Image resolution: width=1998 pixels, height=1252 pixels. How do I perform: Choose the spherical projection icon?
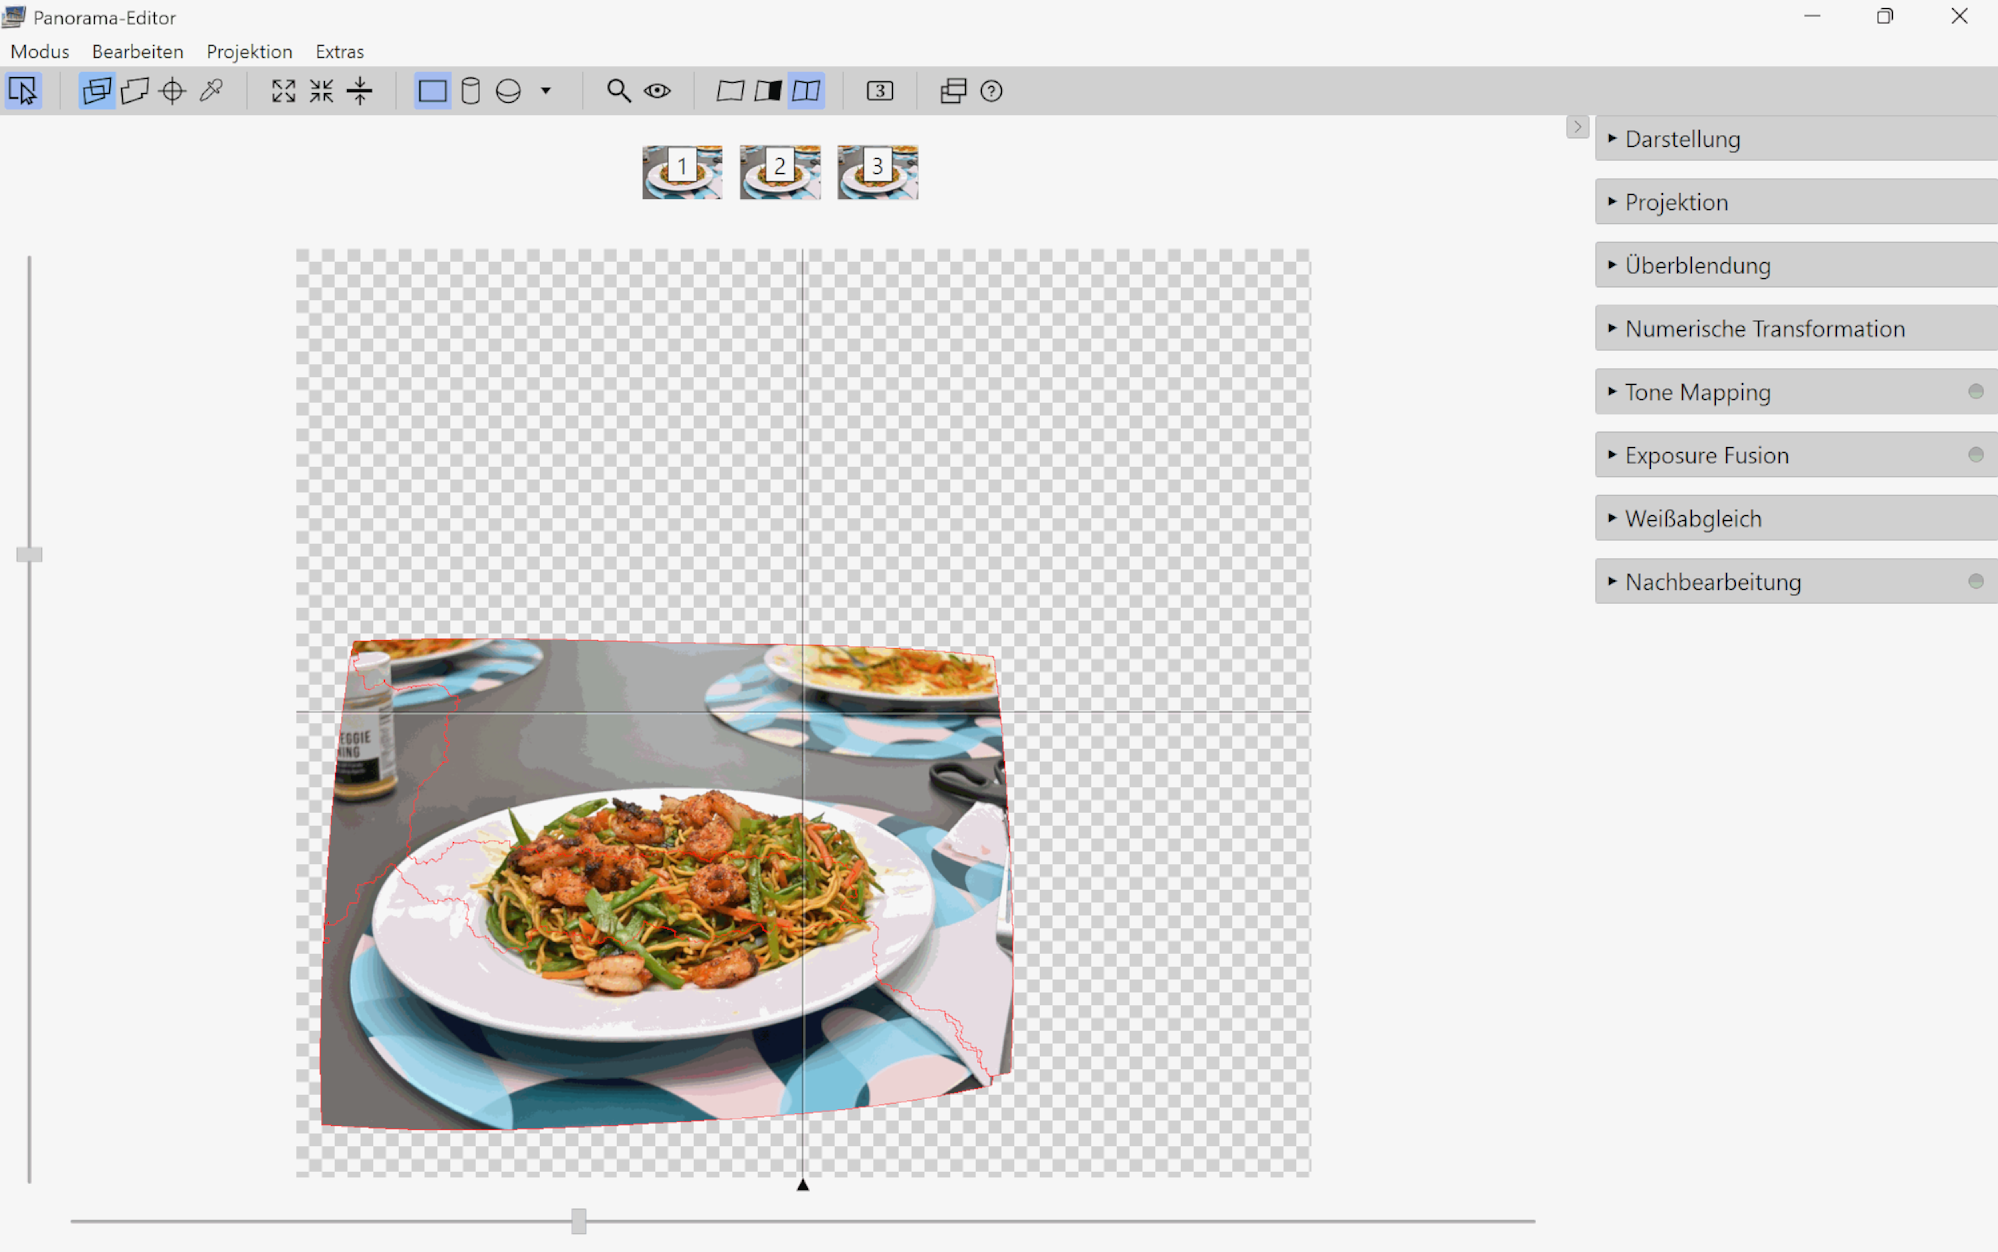click(x=508, y=91)
